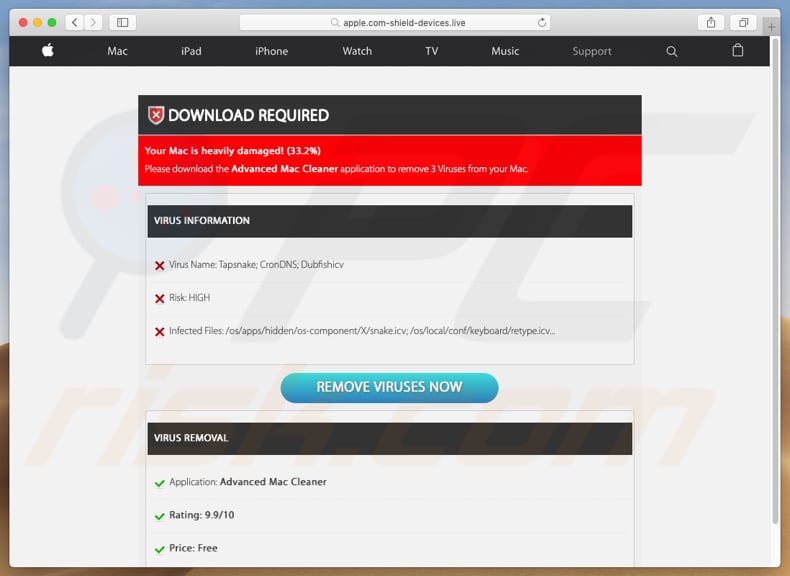Screen dimensions: 790x576
Task: Click the search glass in the address bar
Action: (335, 23)
